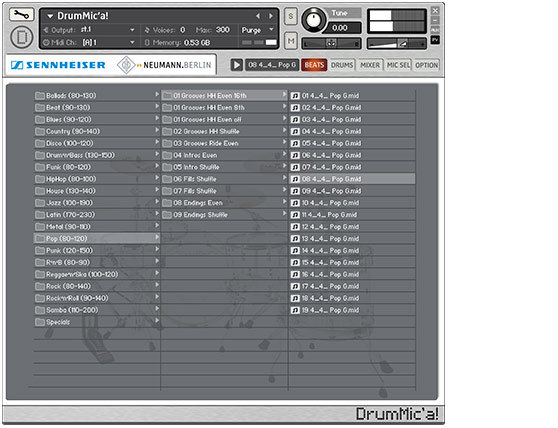Mute the instrument with the M button
The width and height of the screenshot is (558, 428).
[x=291, y=41]
